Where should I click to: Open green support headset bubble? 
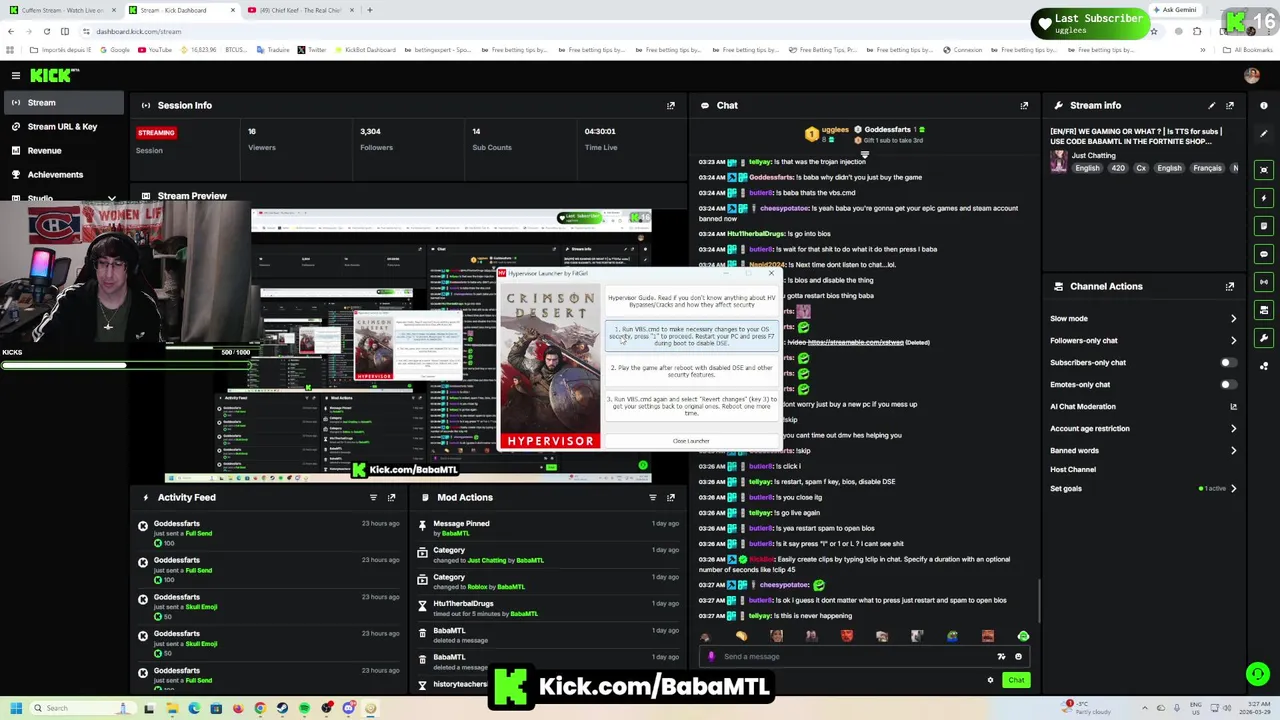click(1257, 674)
